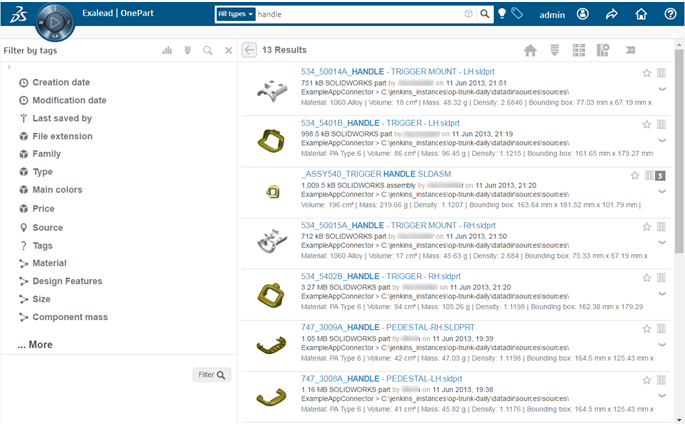Click the Filter button
The image size is (685, 424).
point(211,375)
